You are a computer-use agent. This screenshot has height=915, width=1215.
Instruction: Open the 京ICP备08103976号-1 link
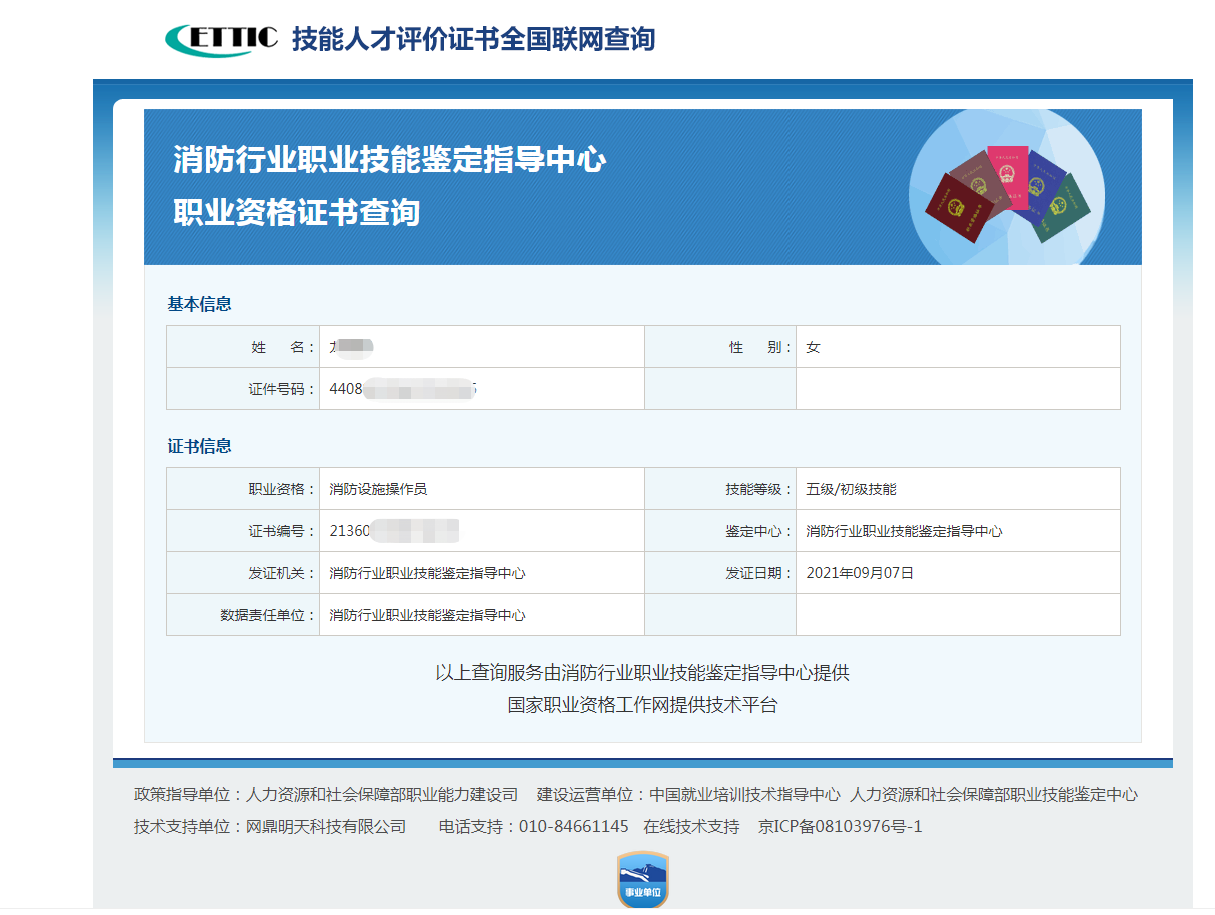(x=840, y=826)
